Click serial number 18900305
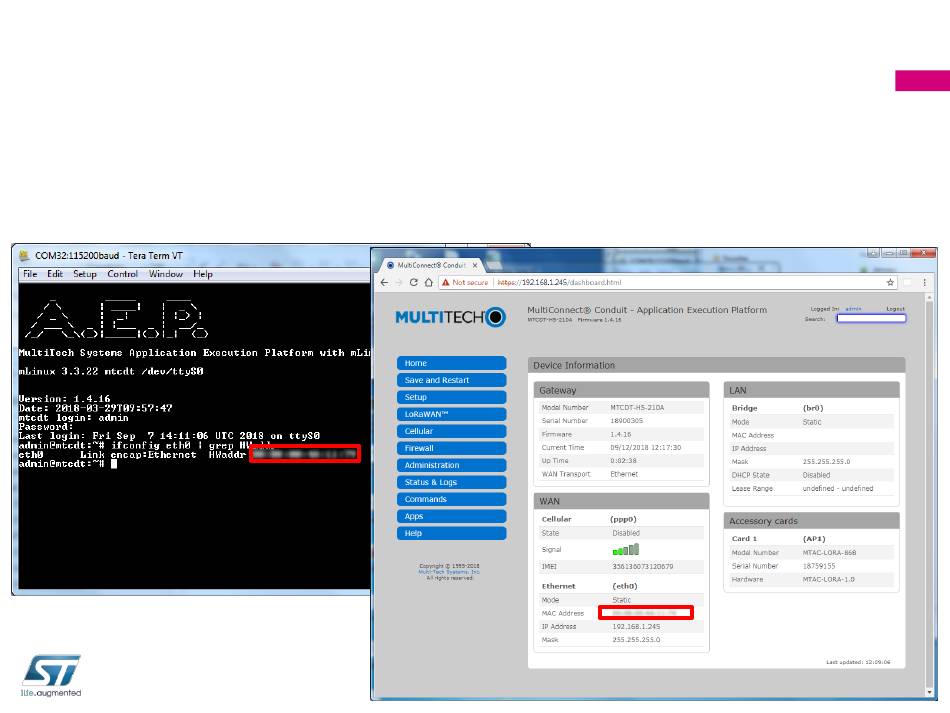The width and height of the screenshot is (950, 713). (x=626, y=420)
